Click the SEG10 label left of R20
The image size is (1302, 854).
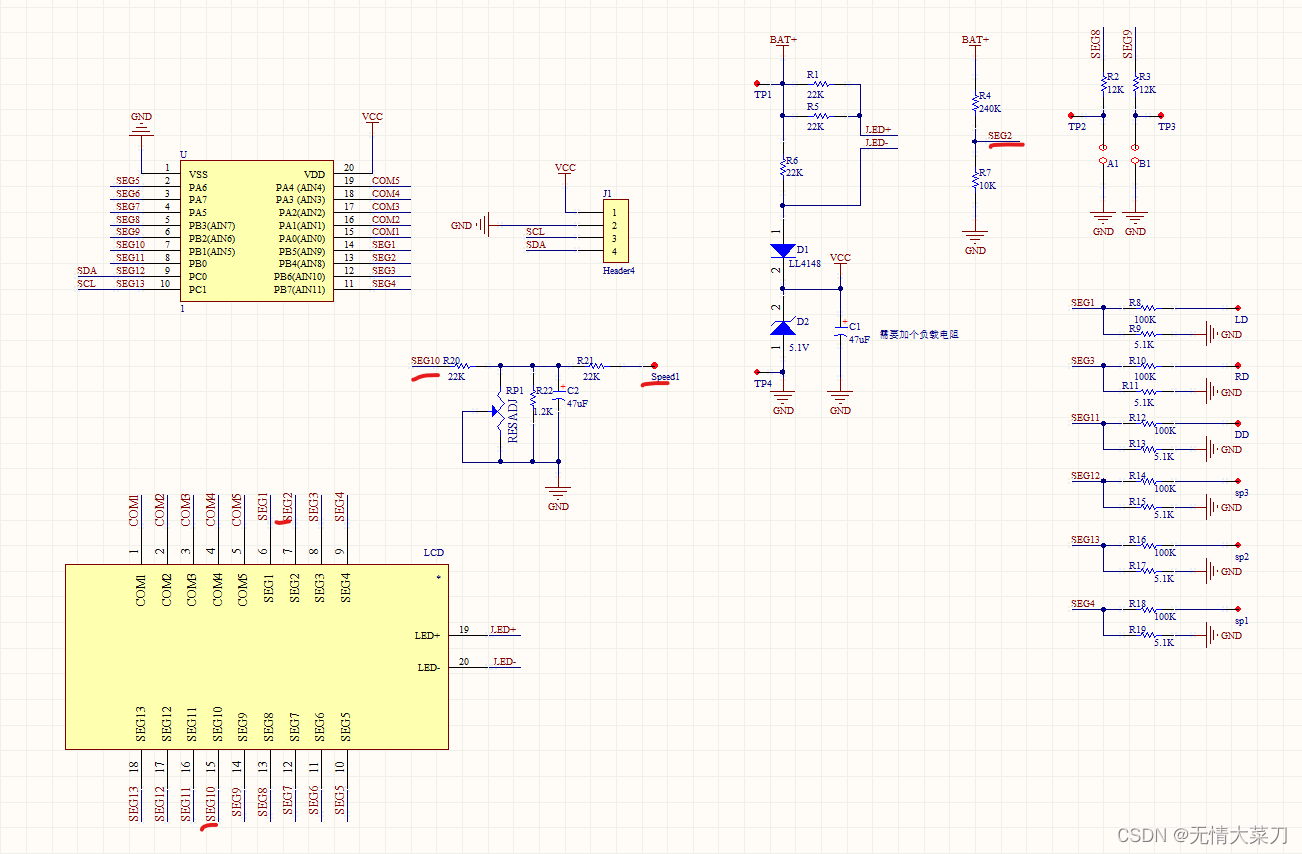(425, 361)
